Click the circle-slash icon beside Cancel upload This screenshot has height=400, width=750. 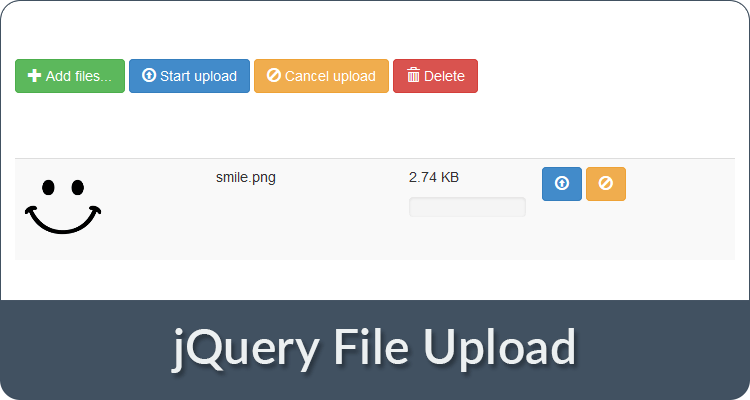pyautogui.click(x=274, y=75)
